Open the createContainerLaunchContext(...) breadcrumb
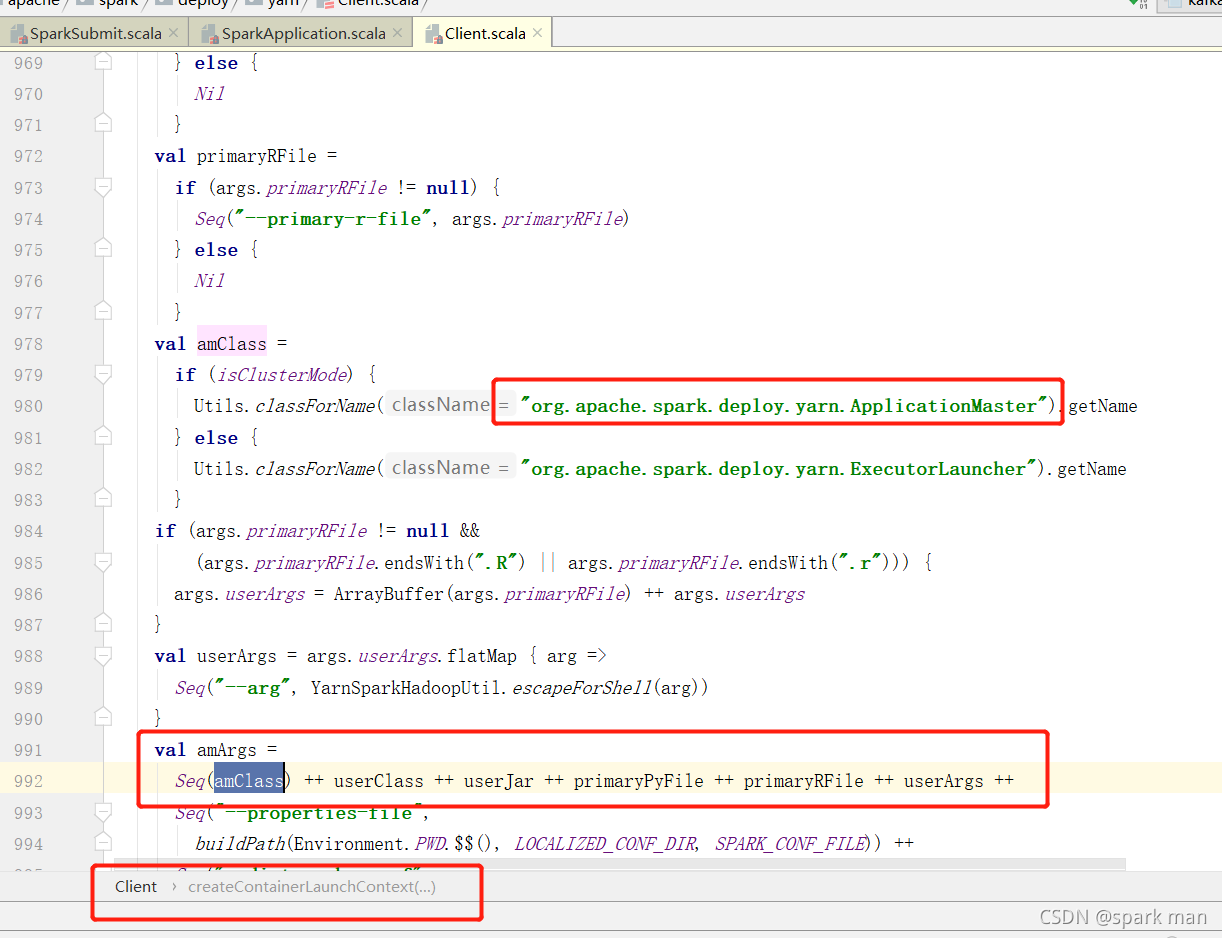The image size is (1222, 938). pyautogui.click(x=312, y=886)
